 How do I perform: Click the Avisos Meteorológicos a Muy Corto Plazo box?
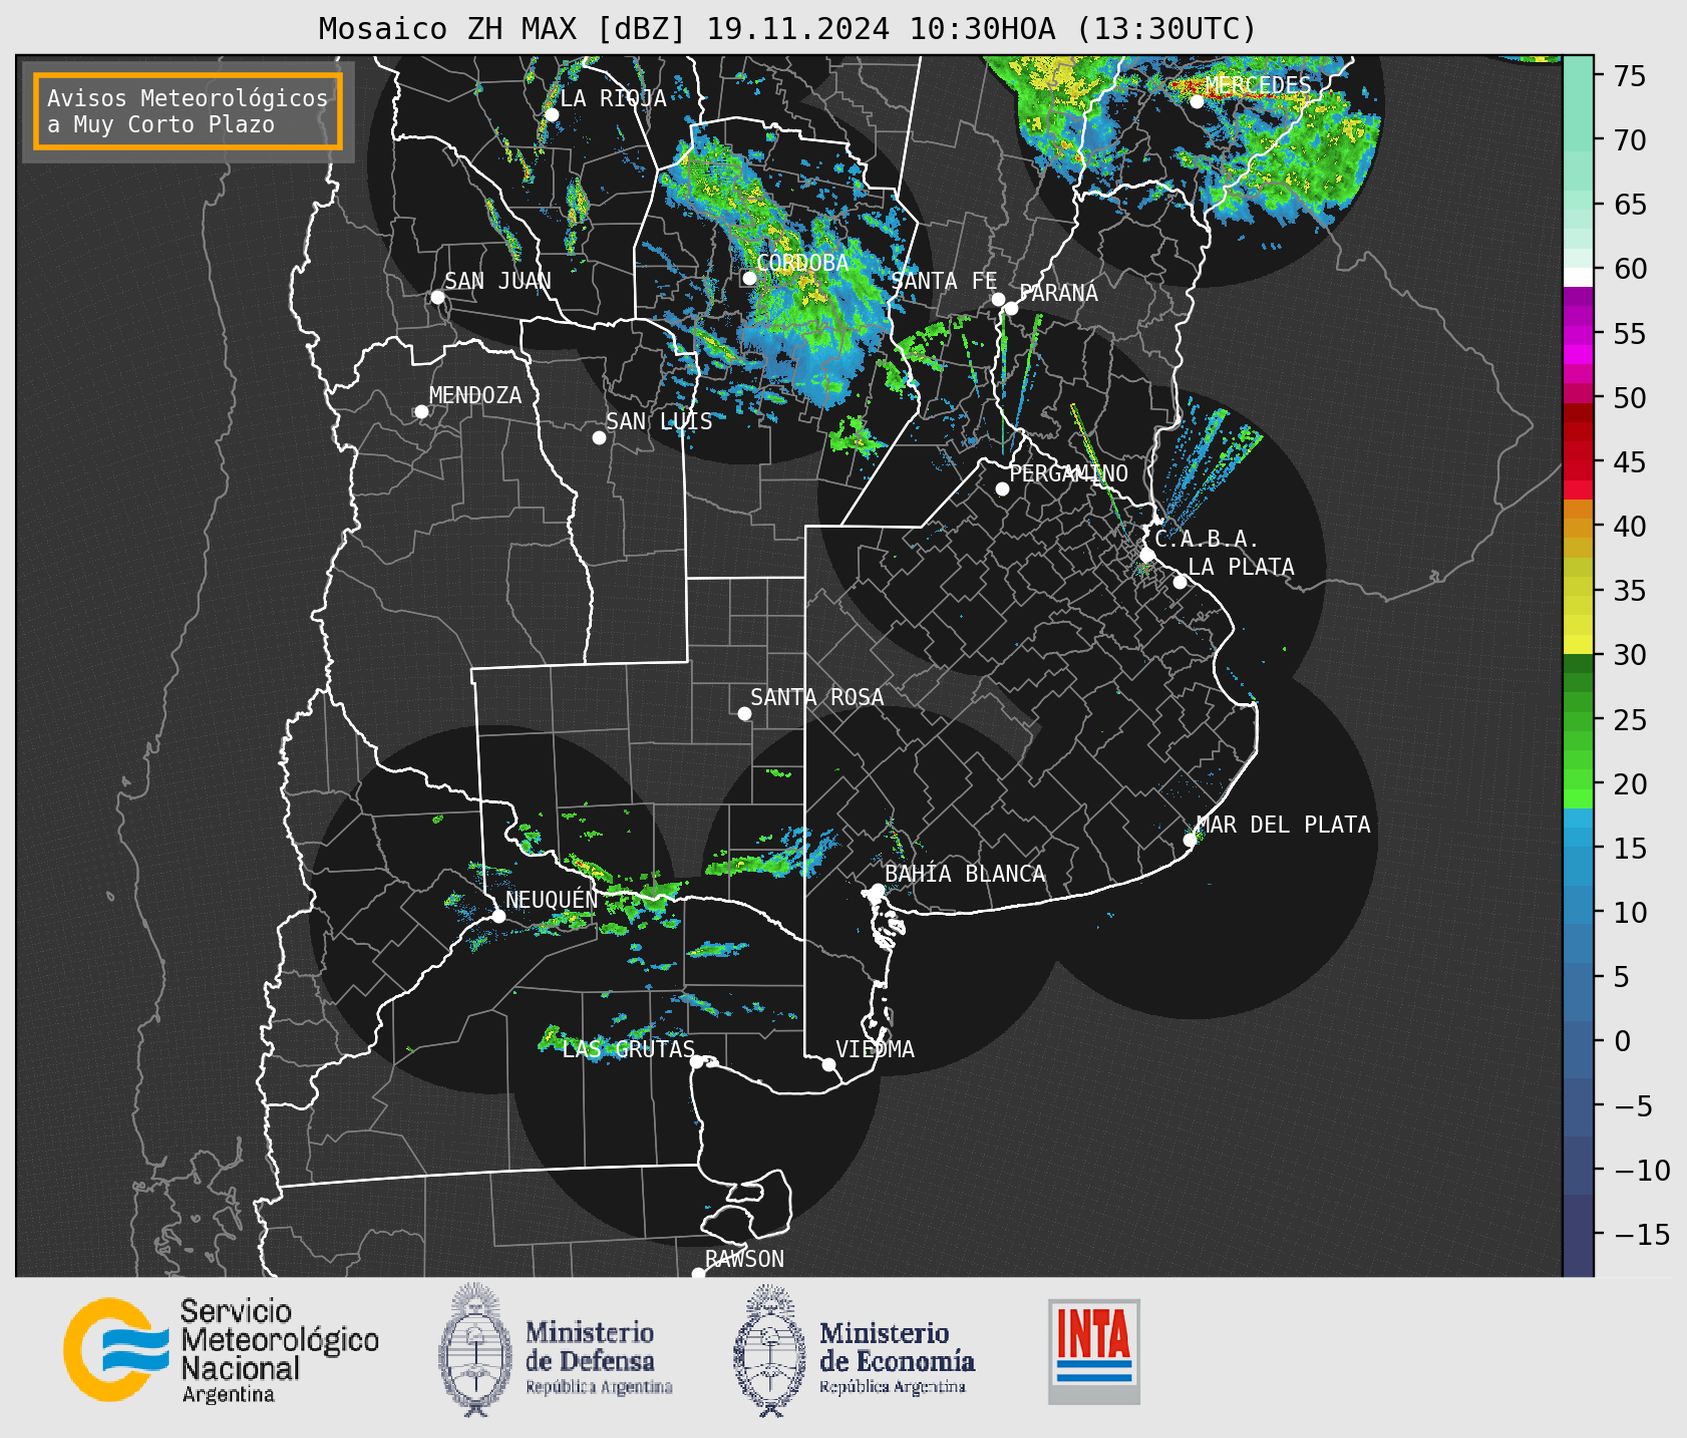pos(188,111)
